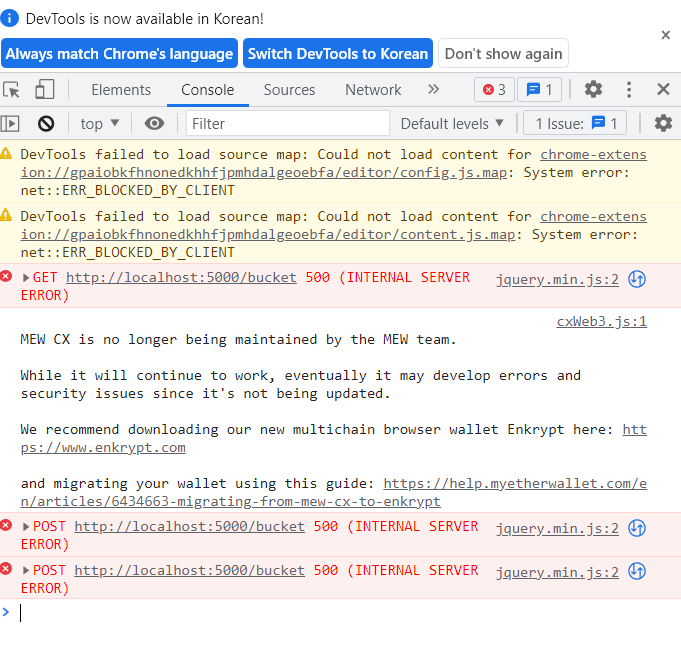Viewport: 681px width, 668px height.
Task: Open the Elements tab
Action: 121,90
